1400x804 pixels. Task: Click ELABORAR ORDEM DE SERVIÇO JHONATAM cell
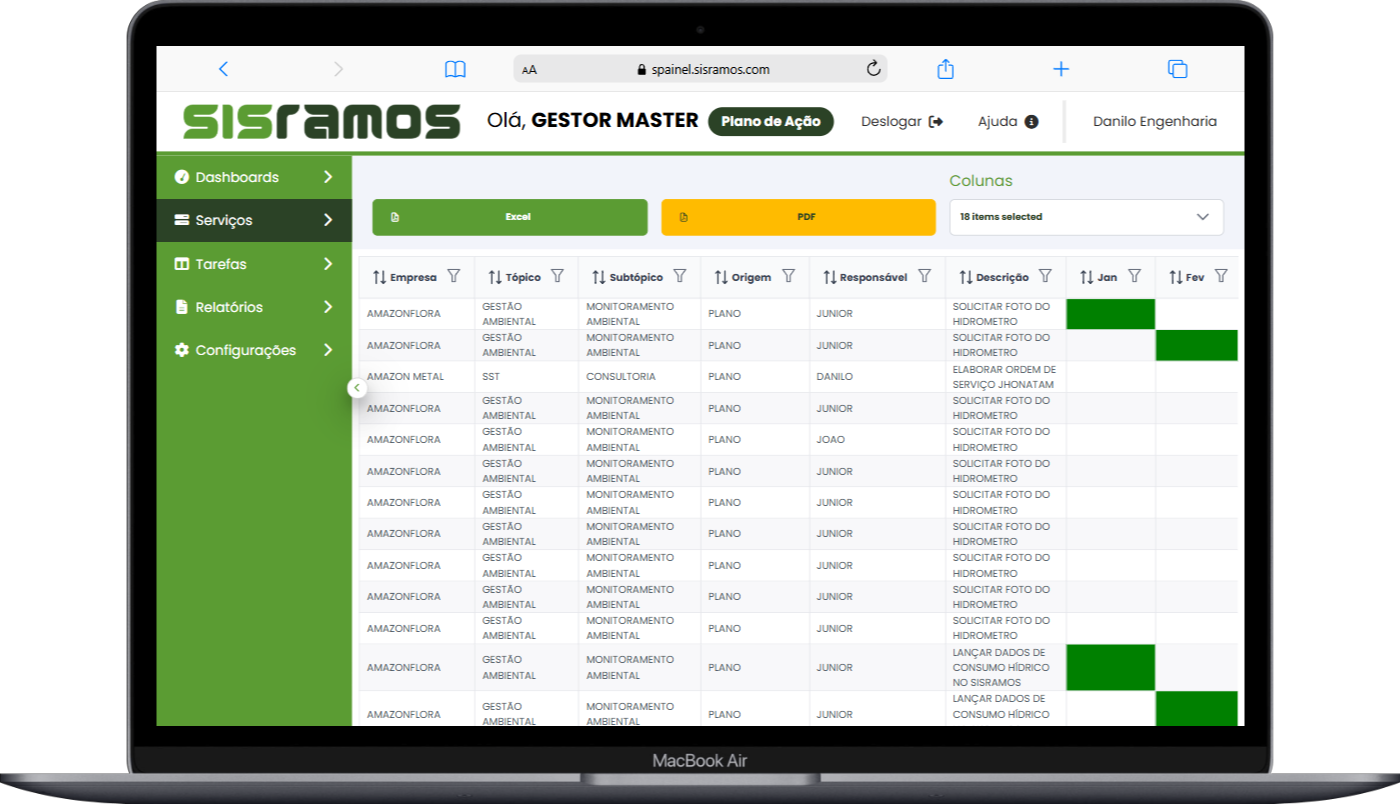click(x=1005, y=377)
